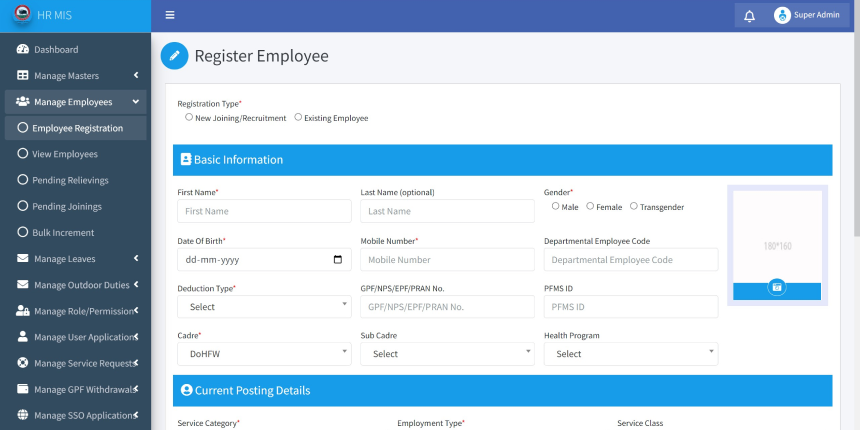Expand Manage Outdoor Duties chevron
This screenshot has width=860, height=430.
[x=136, y=284]
